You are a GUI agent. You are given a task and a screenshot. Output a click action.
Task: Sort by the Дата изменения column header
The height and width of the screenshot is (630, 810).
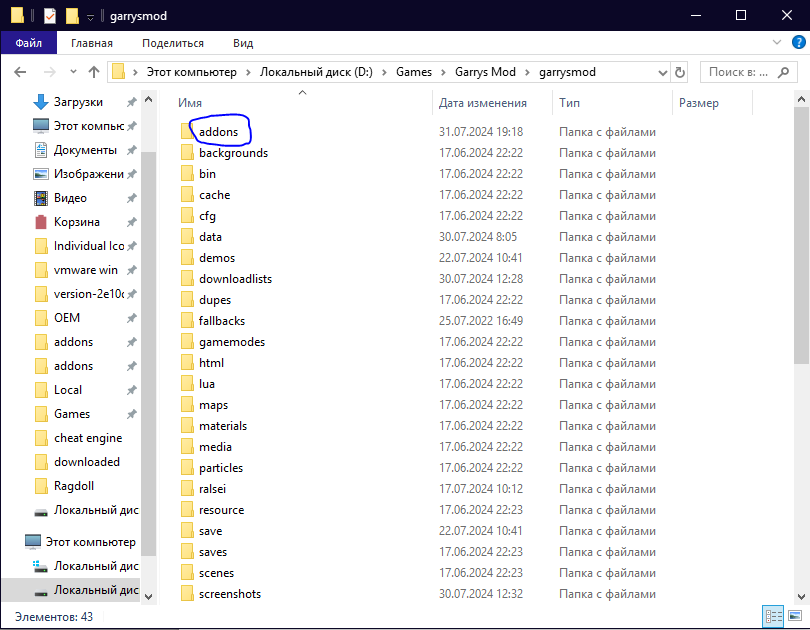(x=483, y=103)
